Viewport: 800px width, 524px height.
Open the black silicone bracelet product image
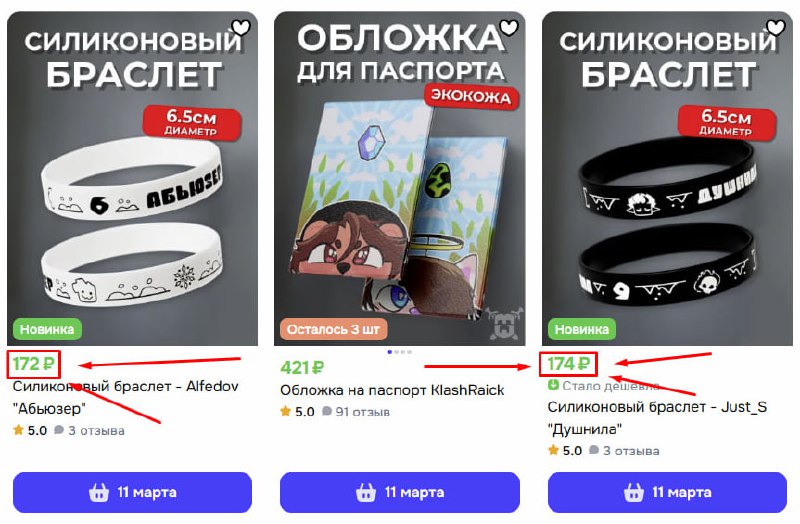pyautogui.click(x=667, y=179)
